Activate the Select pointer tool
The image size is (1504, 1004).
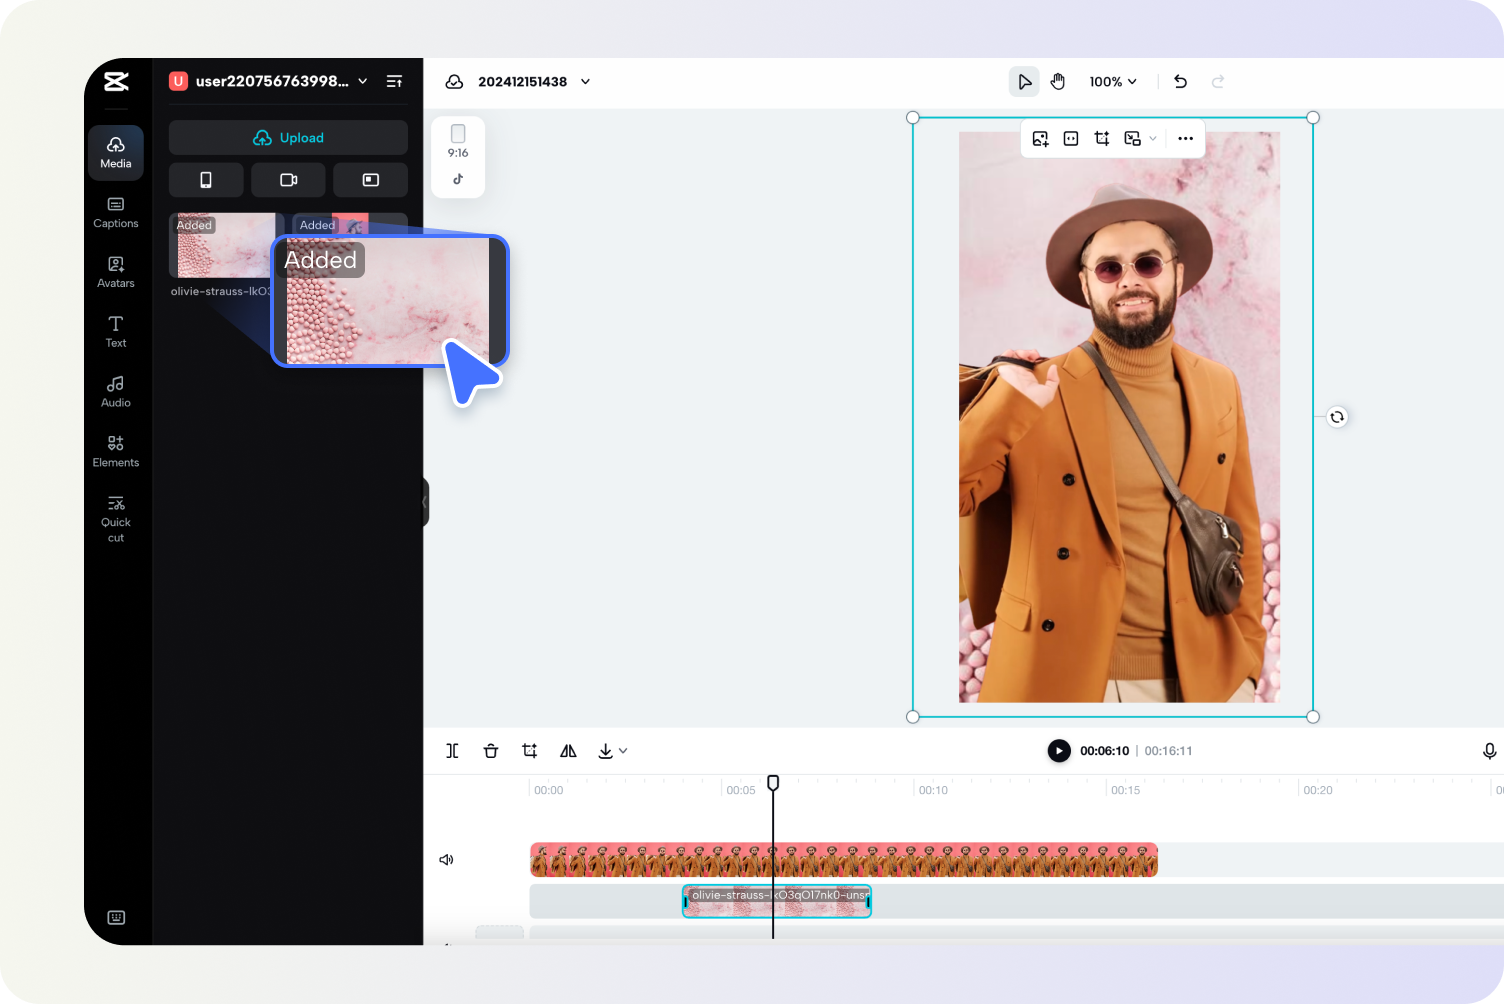pyautogui.click(x=1024, y=82)
